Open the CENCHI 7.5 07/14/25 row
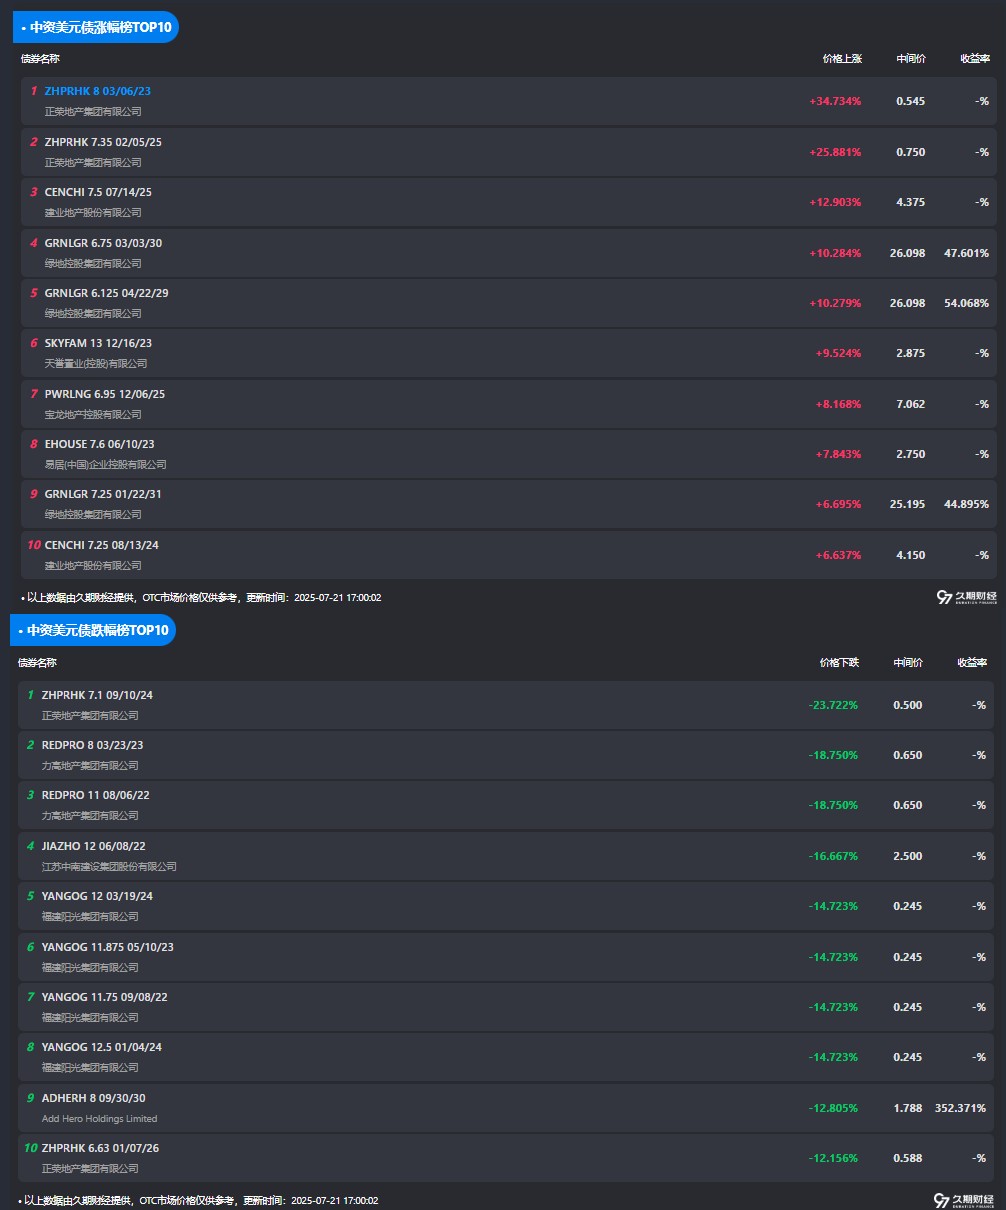This screenshot has height=1210, width=1006. (509, 202)
